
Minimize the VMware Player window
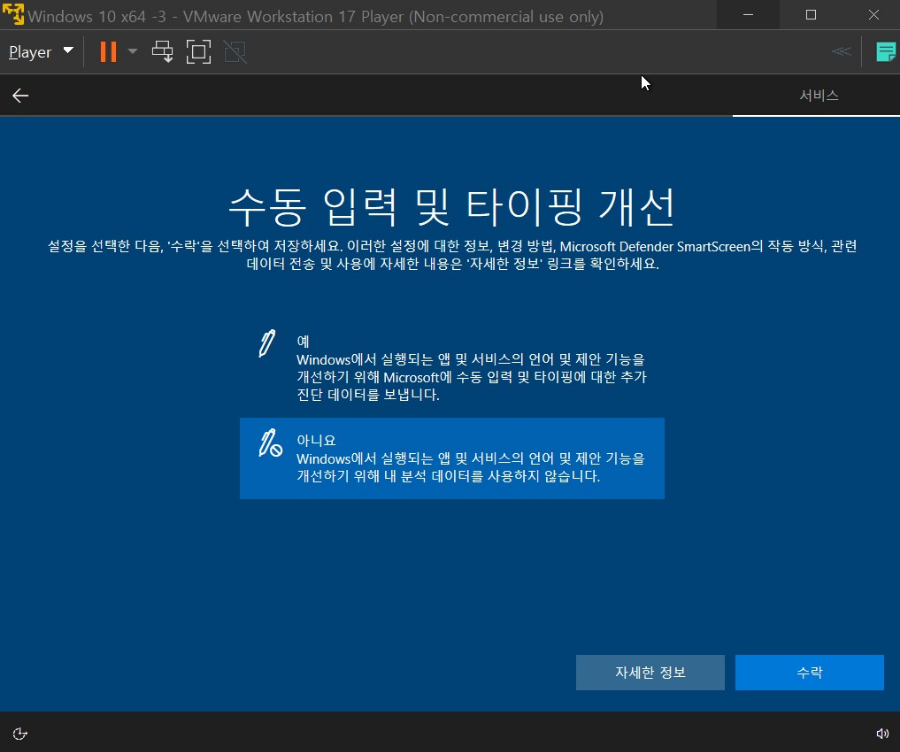click(748, 15)
